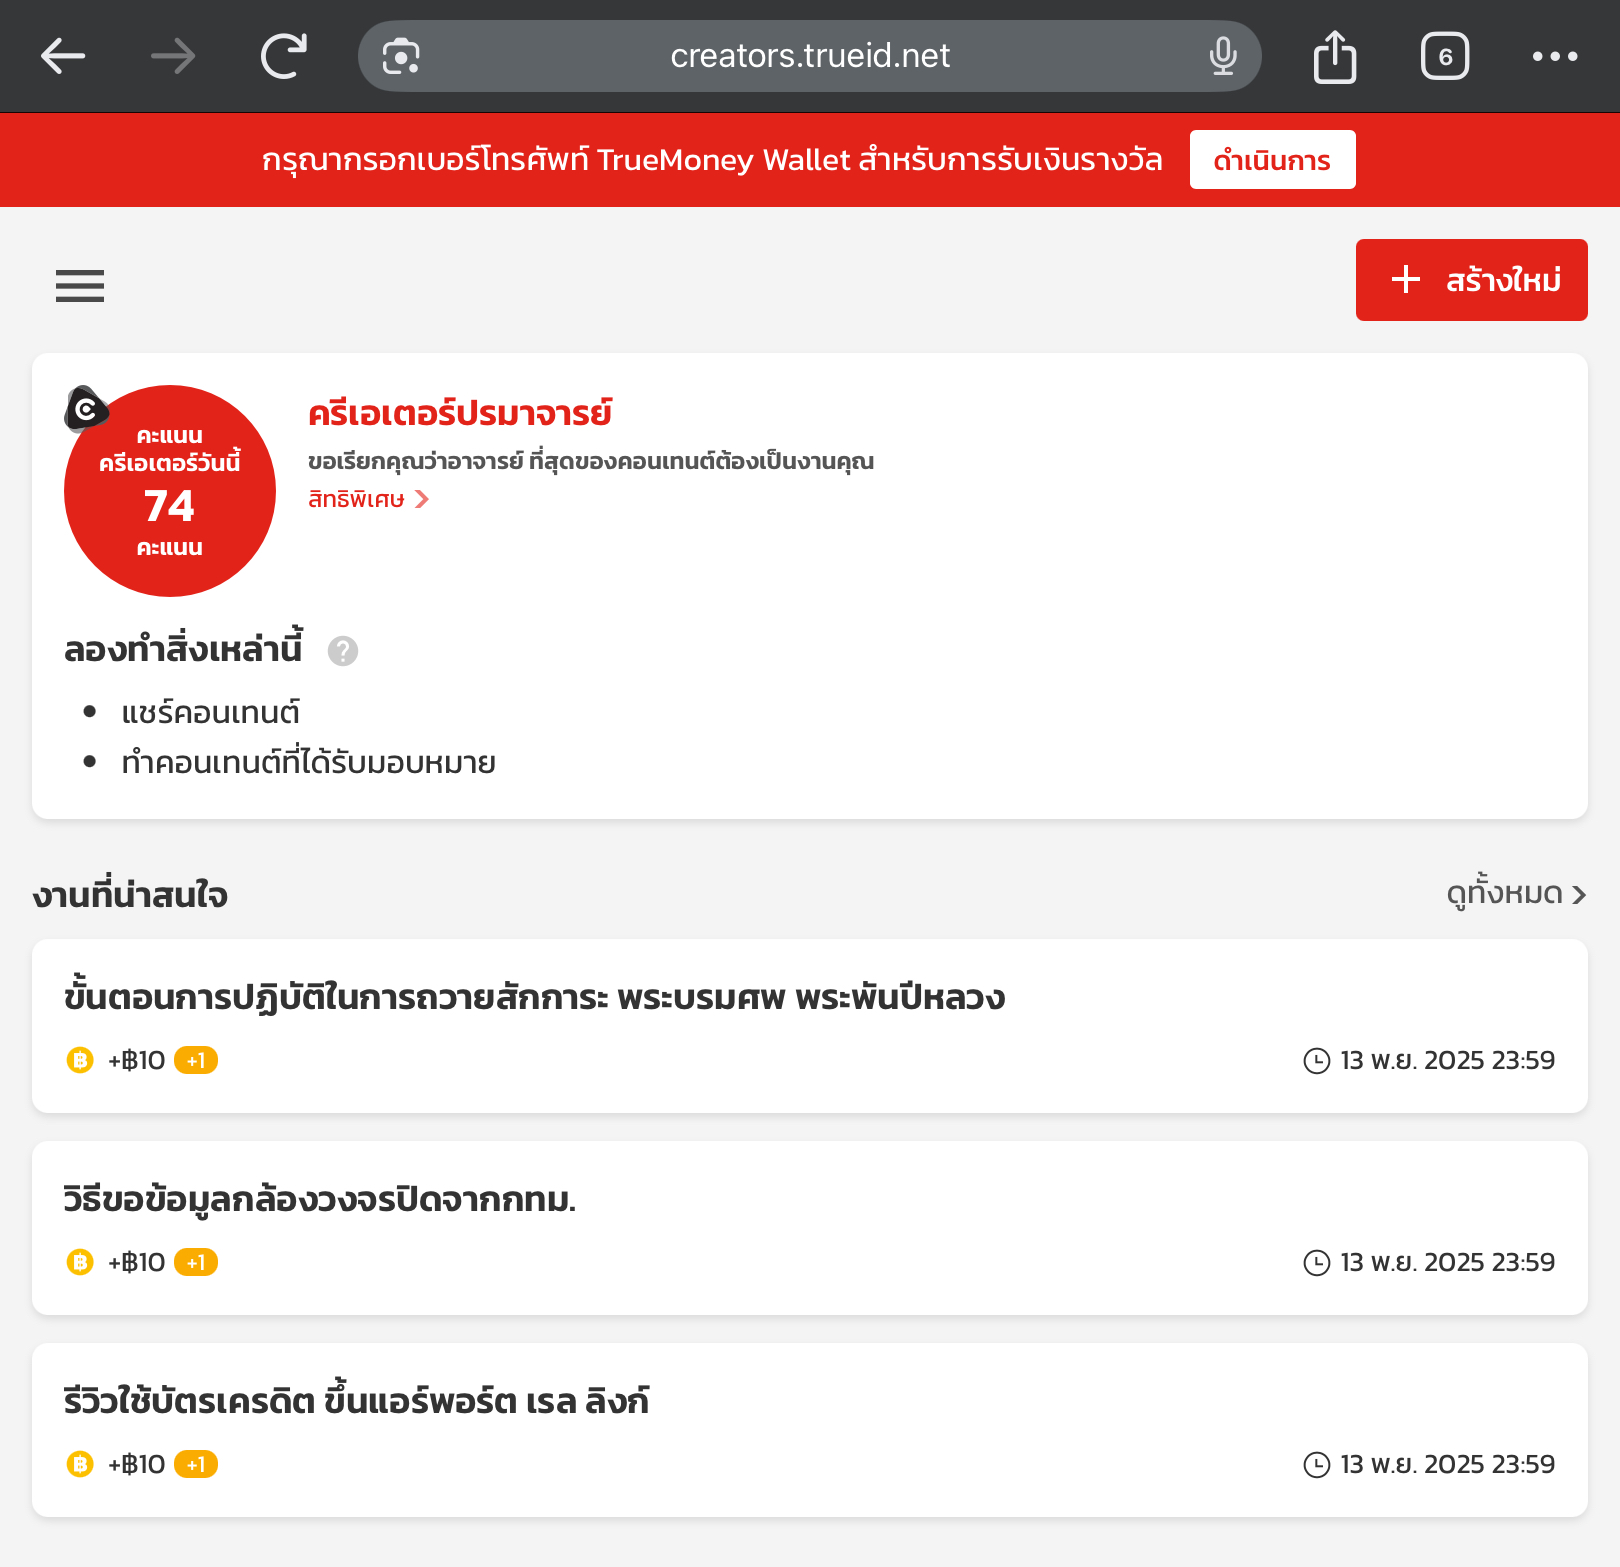
Task: Open task ขั้นตอนการปฏิบัติในการถวายสักการะ พระบรมศพ
Action: click(810, 1026)
